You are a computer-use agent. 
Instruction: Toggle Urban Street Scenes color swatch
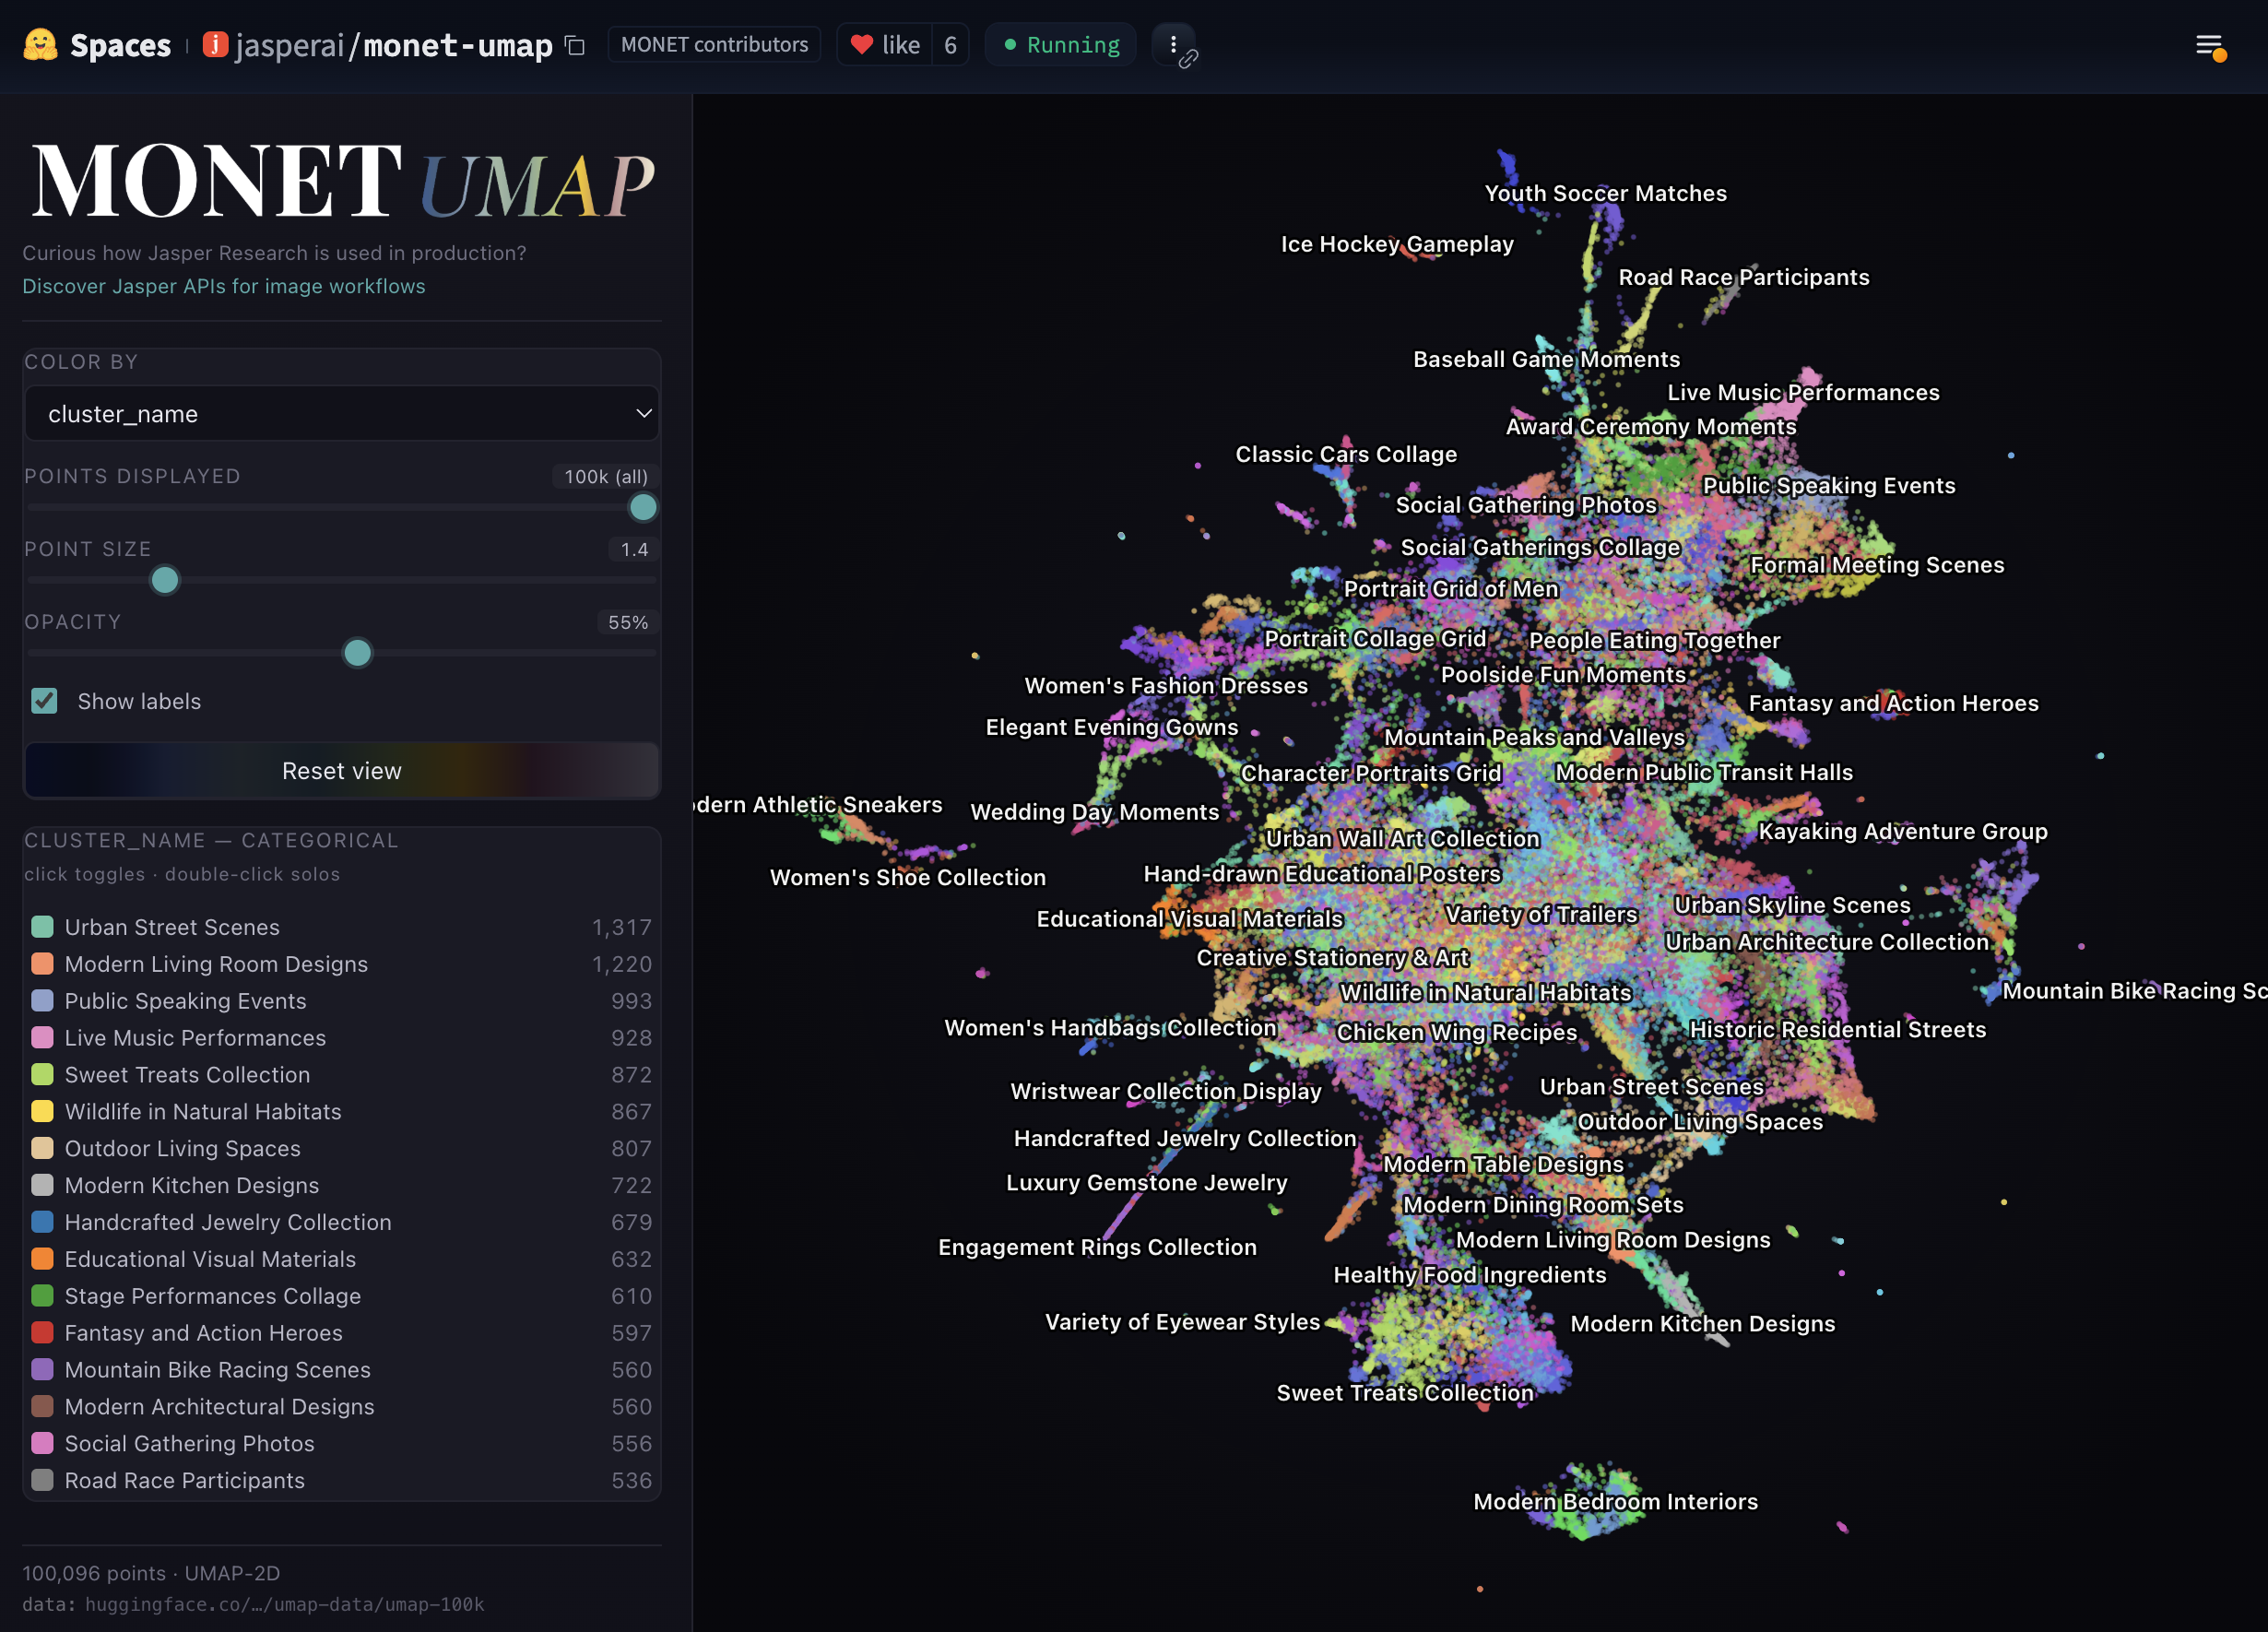42,927
